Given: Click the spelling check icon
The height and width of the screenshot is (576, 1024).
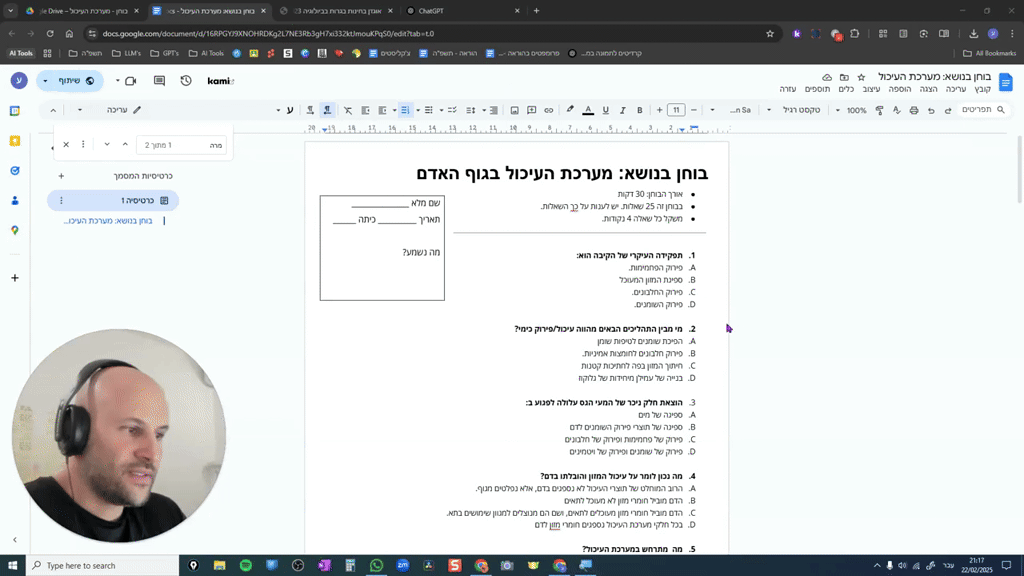Looking at the screenshot, I should click(x=896, y=110).
